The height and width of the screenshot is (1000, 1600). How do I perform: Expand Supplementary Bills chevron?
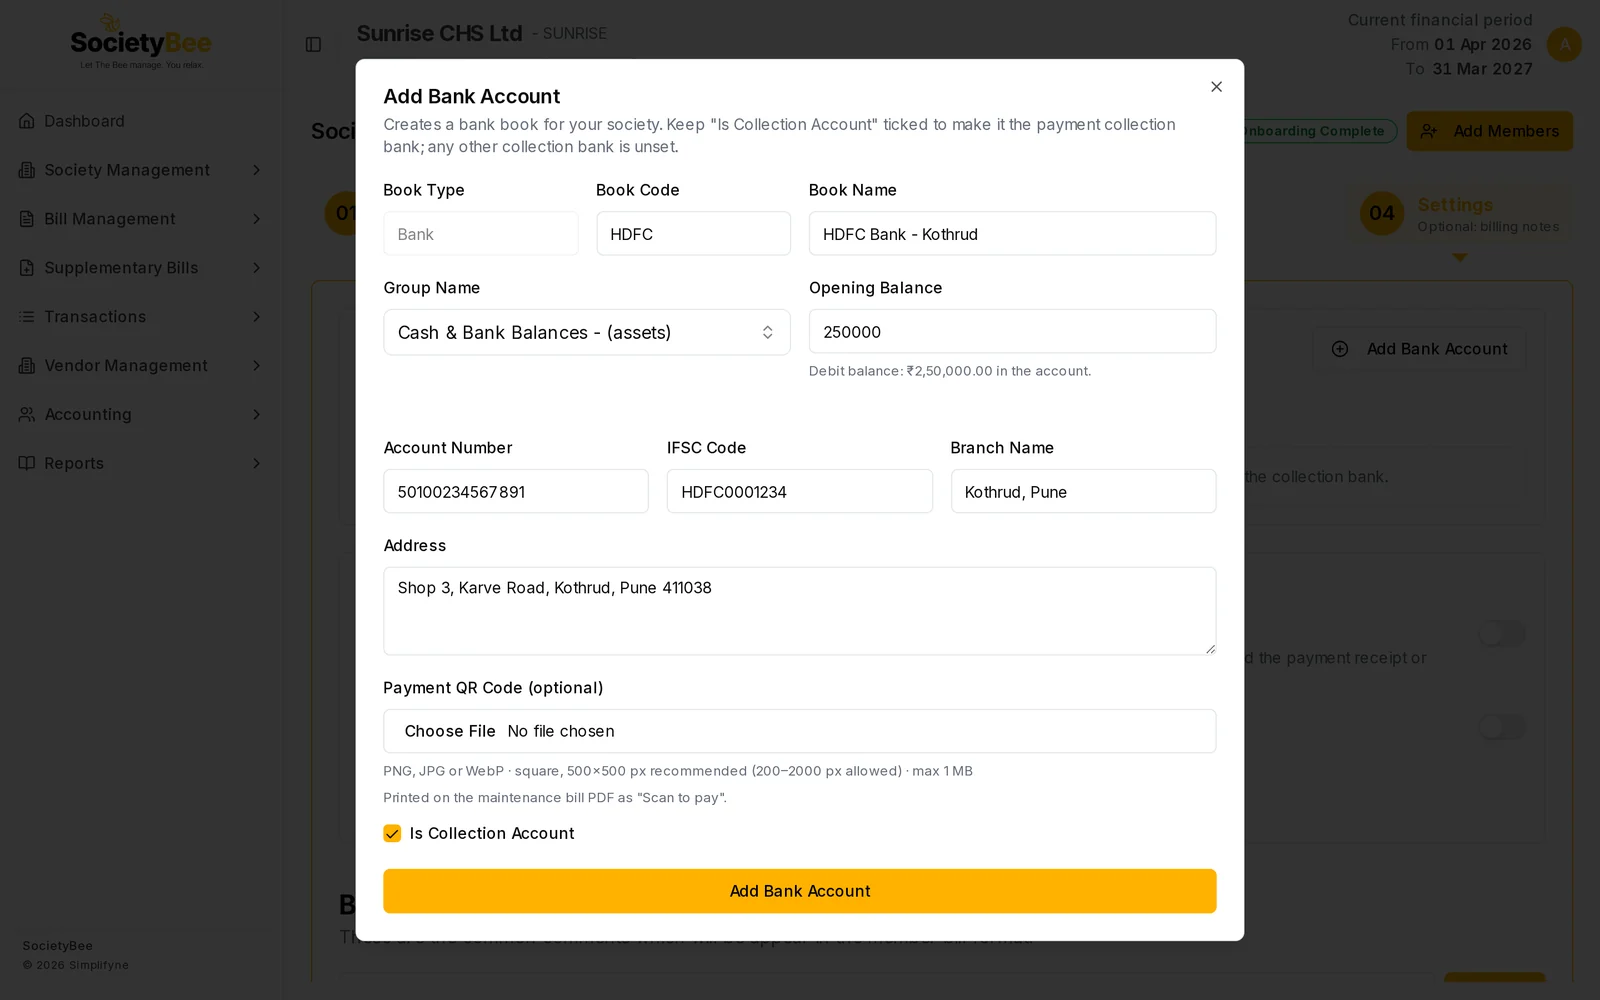click(x=256, y=268)
